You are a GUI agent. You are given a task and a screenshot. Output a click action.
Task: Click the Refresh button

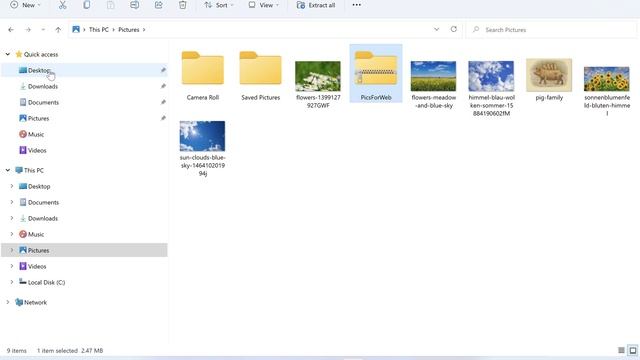pos(453,29)
